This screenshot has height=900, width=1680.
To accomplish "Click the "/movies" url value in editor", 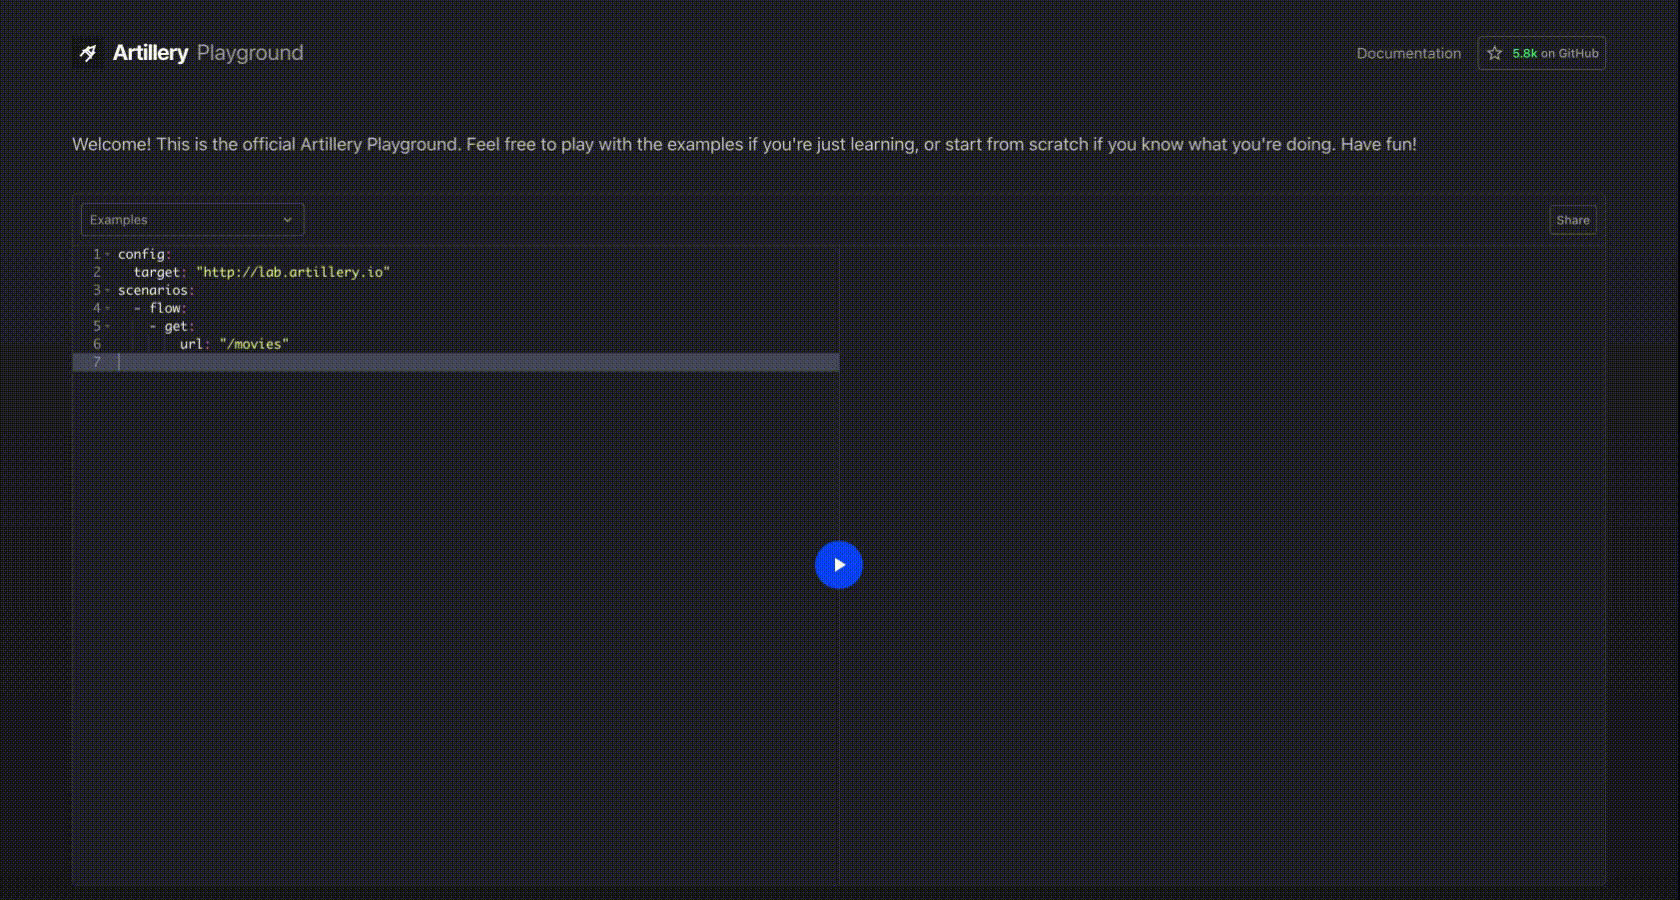I will (254, 344).
